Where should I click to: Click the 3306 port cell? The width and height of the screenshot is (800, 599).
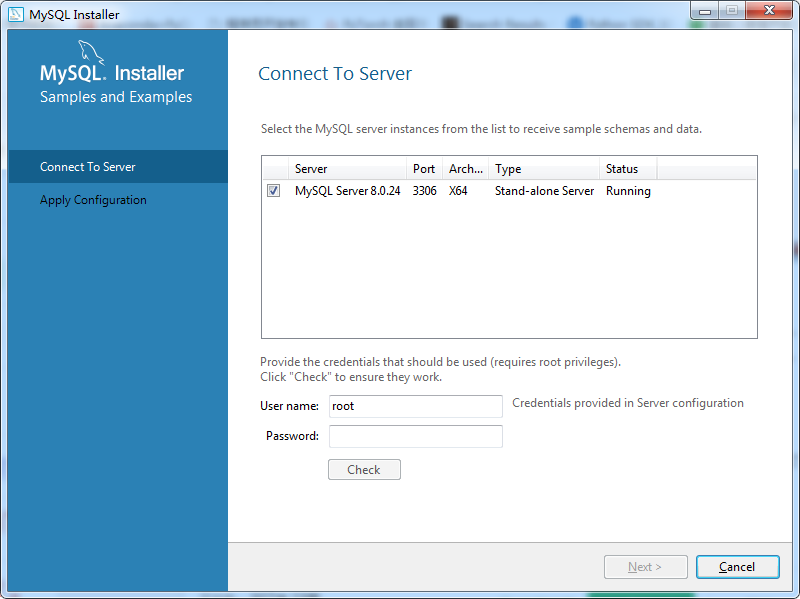coord(424,191)
